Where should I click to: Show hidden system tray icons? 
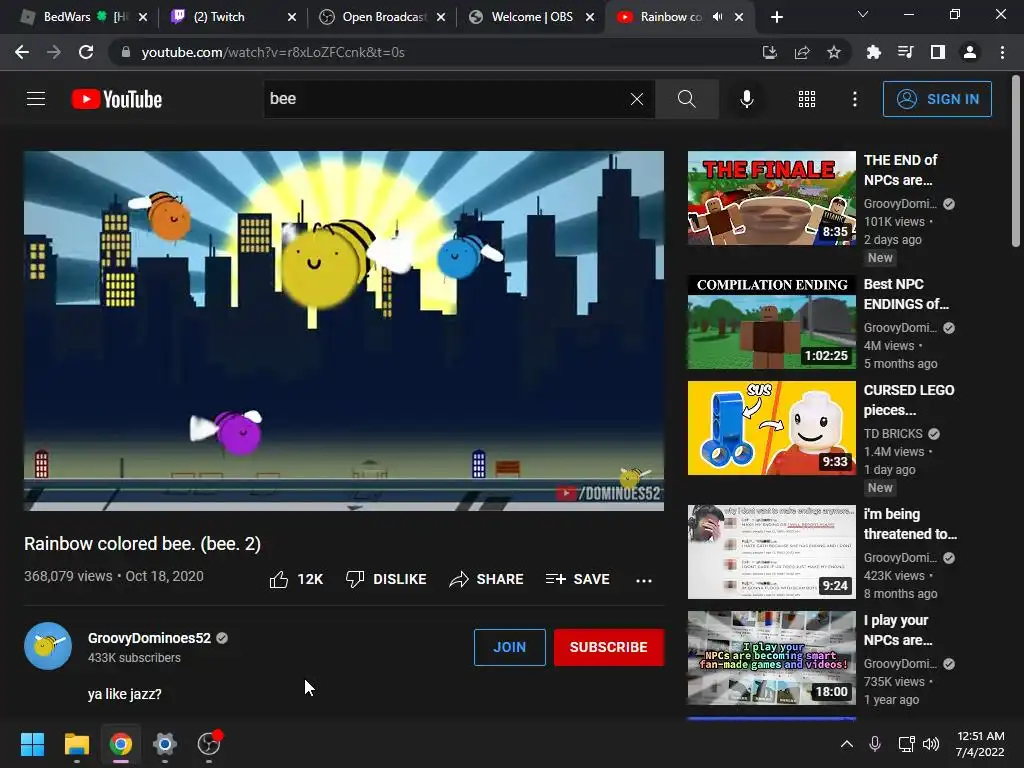coord(846,744)
